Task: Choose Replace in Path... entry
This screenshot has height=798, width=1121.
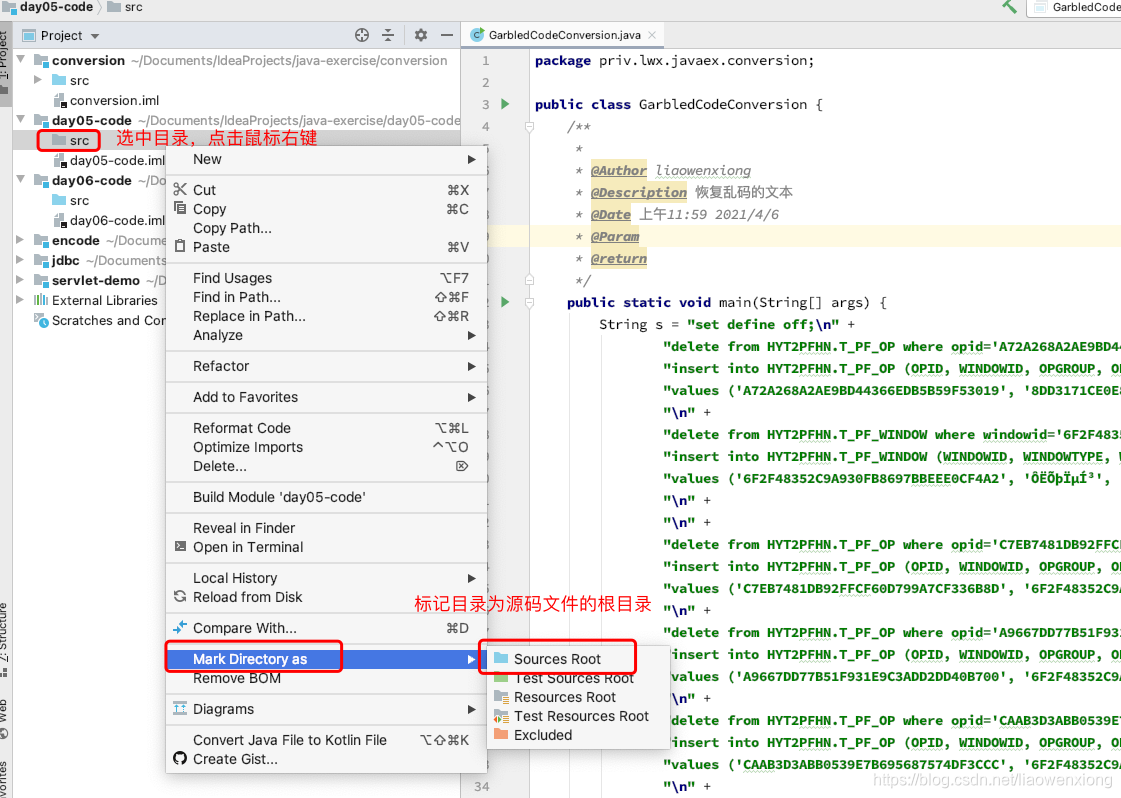Action: pos(326,316)
